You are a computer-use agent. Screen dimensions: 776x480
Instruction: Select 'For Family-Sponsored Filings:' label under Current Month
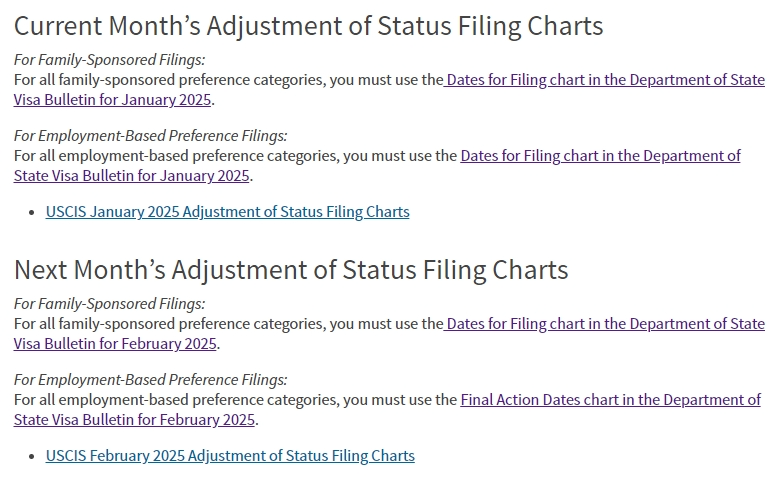tap(109, 60)
